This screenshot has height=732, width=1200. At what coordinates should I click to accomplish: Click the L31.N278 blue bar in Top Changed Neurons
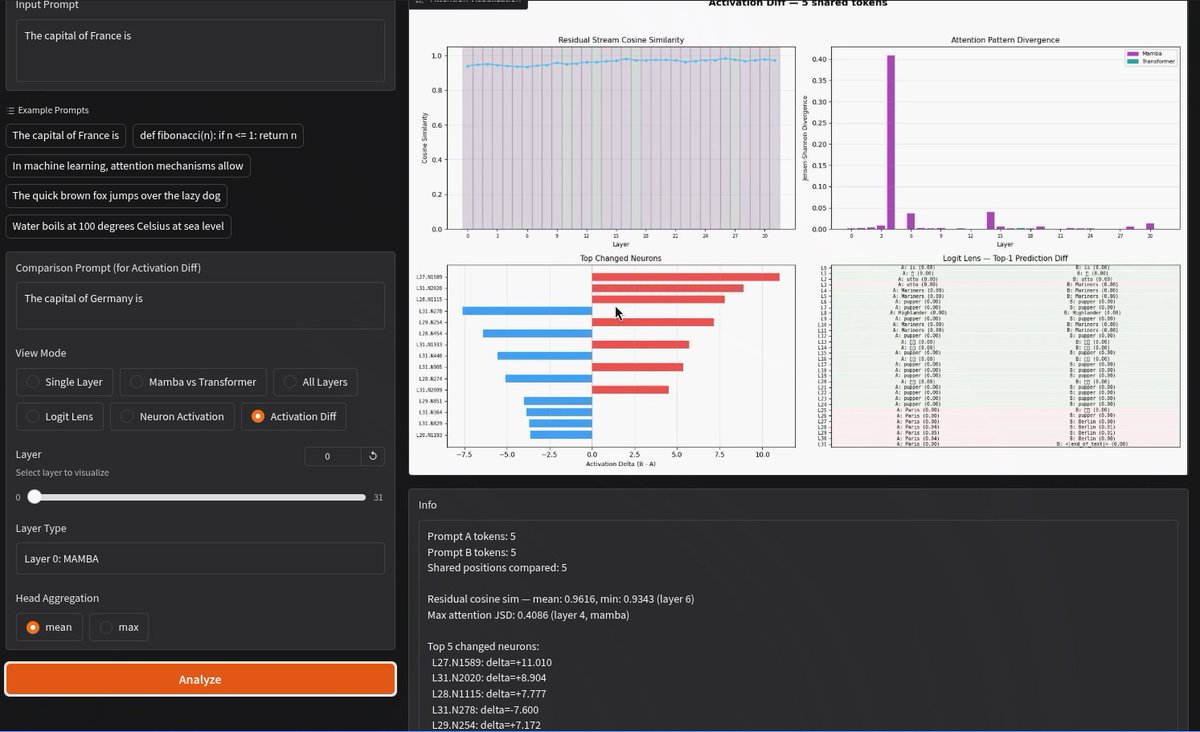(x=527, y=311)
